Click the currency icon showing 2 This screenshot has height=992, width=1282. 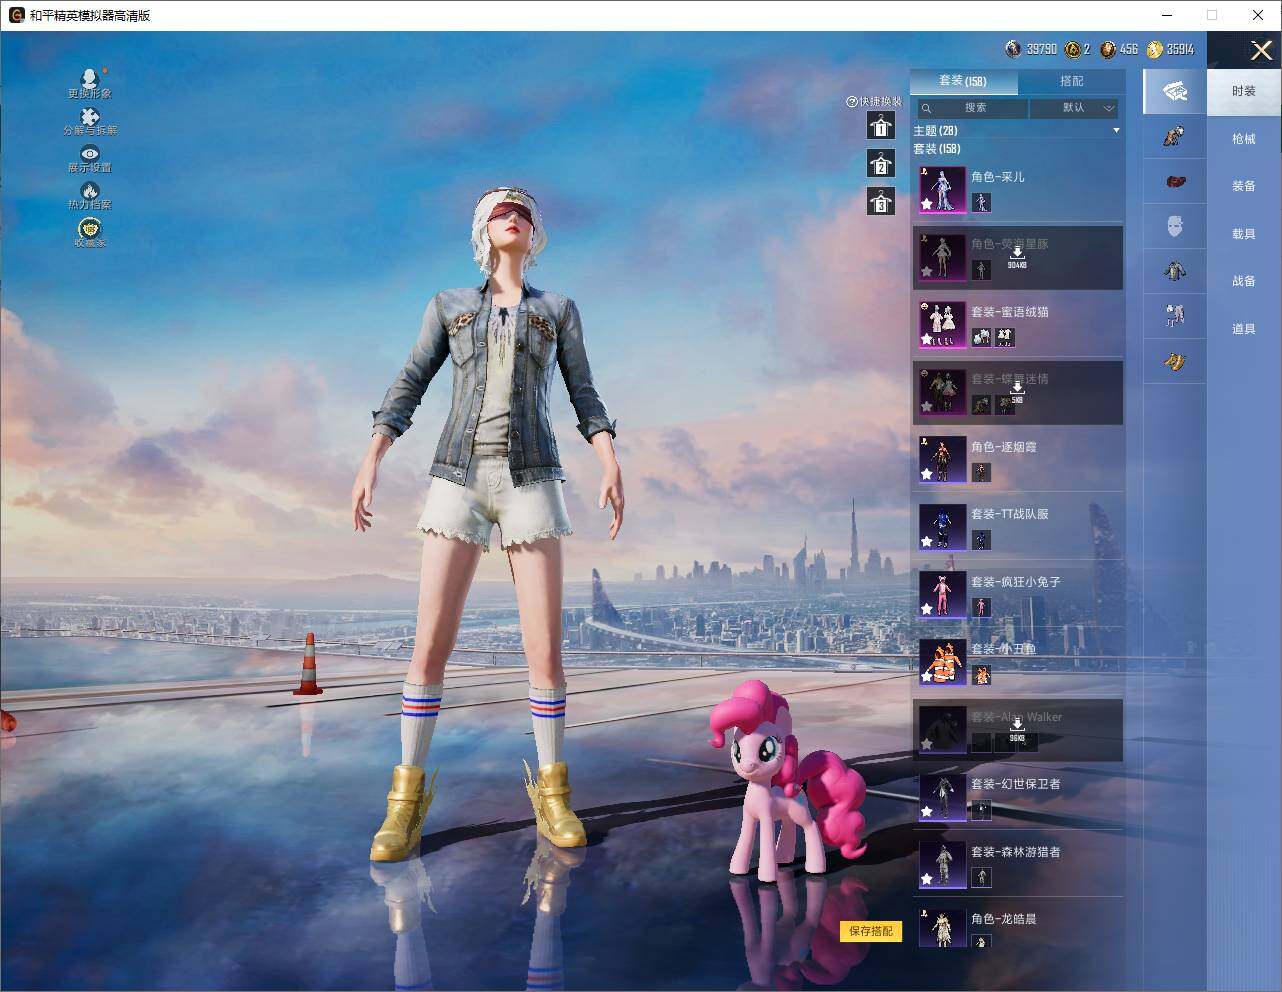(x=1073, y=49)
